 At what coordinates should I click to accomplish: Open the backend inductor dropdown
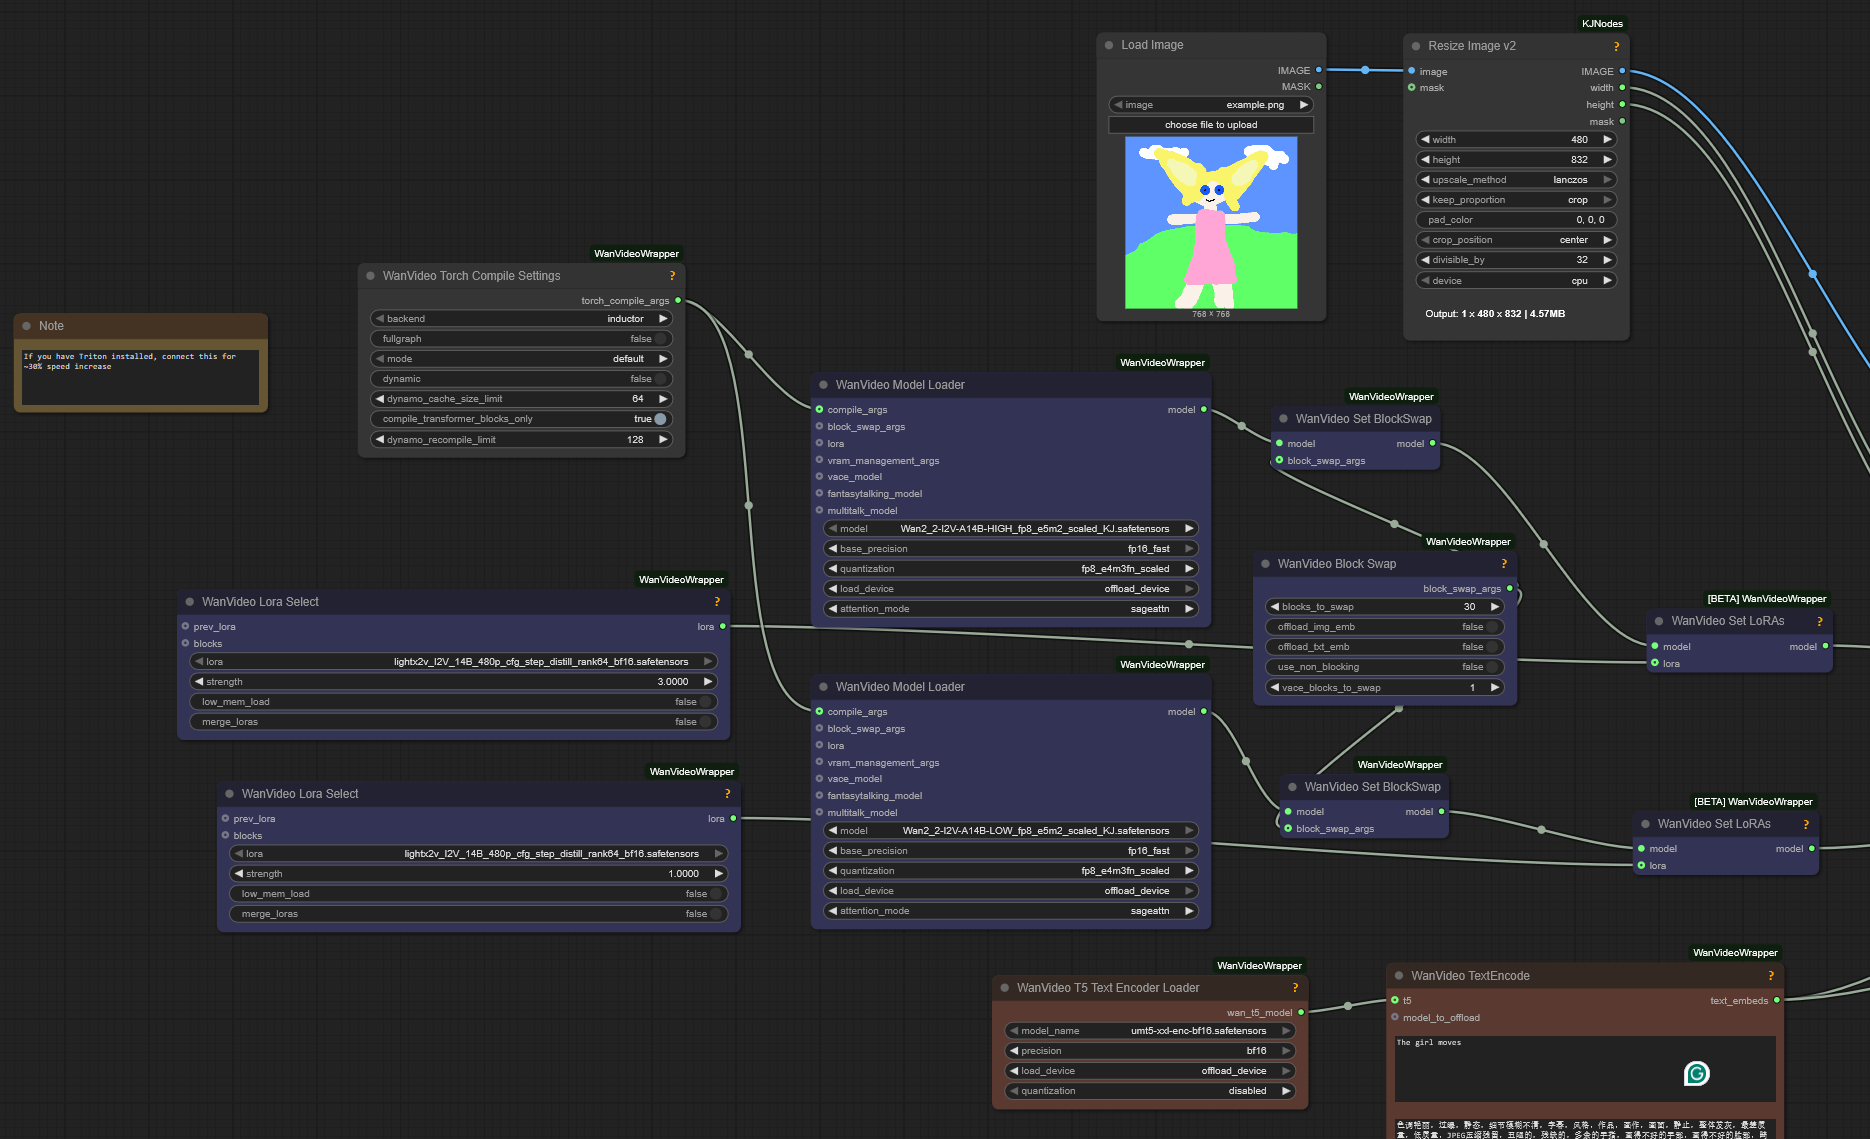521,319
